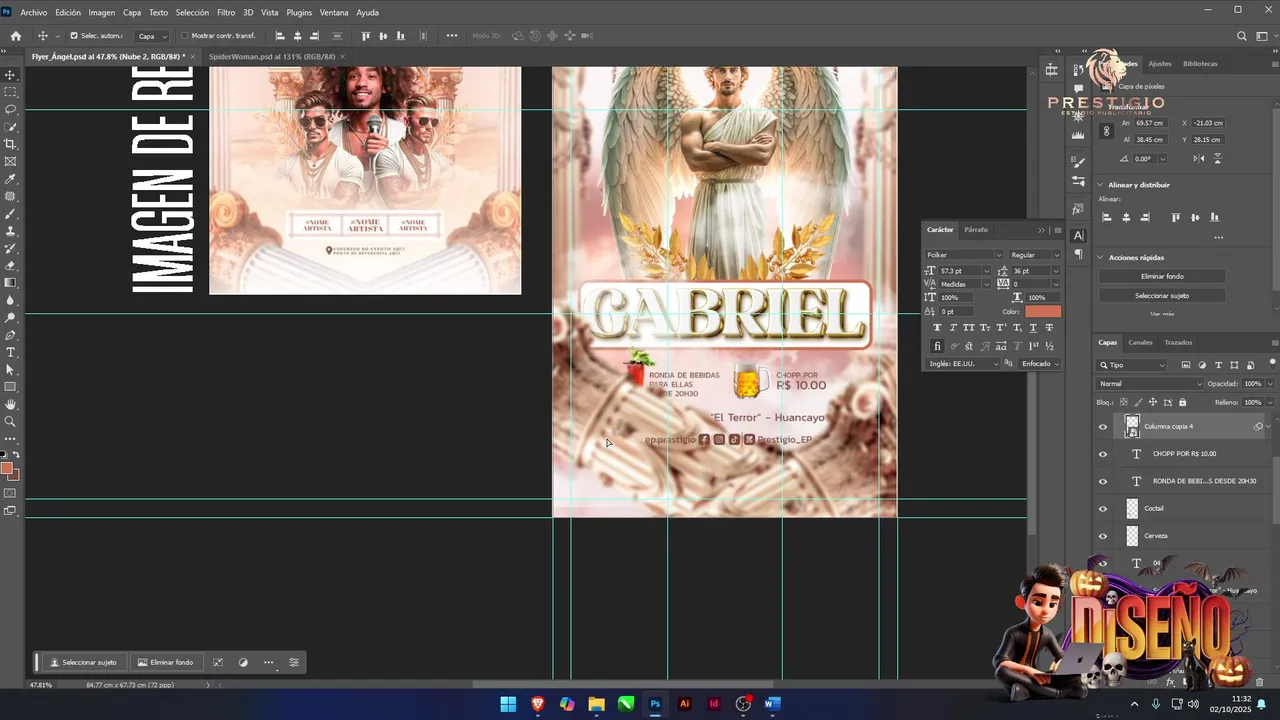The height and width of the screenshot is (720, 1280).
Task: Click align left edges icon in options bar
Action: (280, 36)
